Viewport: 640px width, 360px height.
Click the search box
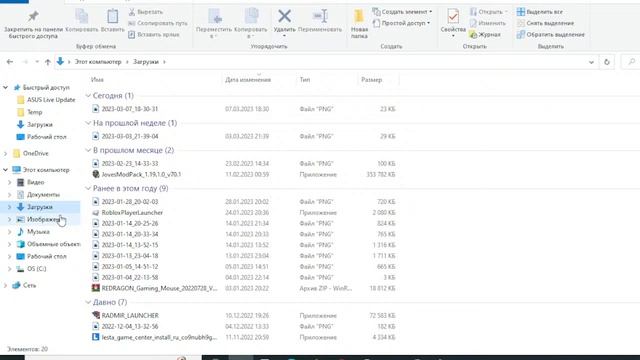630,62
